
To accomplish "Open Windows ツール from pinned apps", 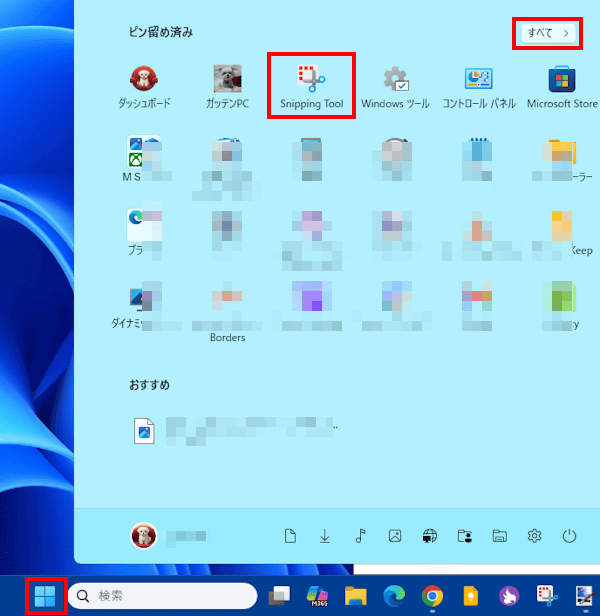I will [x=395, y=85].
